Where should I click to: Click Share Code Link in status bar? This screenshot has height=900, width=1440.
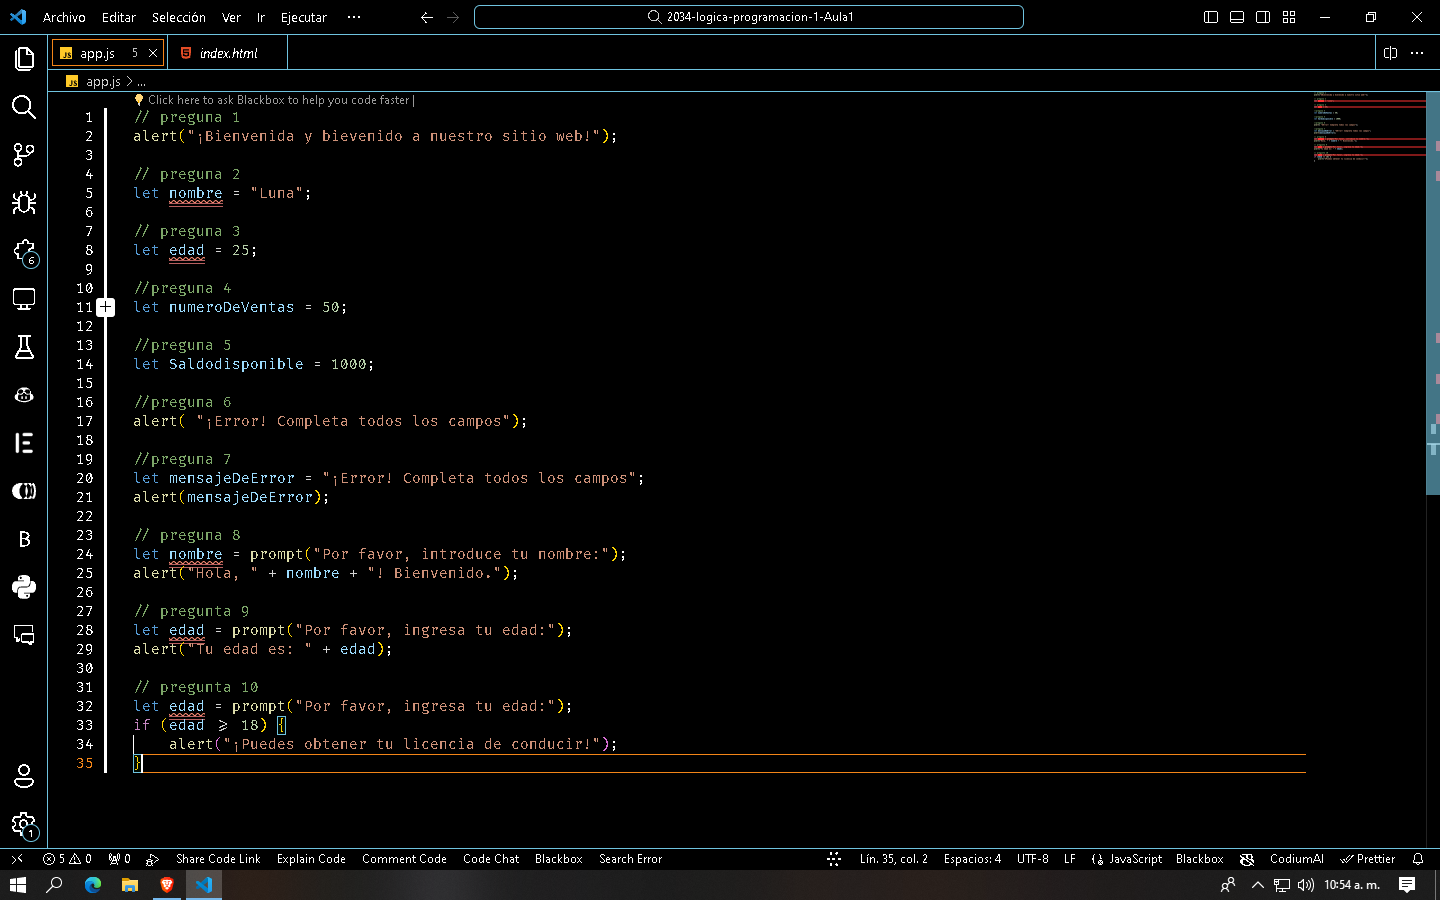coord(218,859)
